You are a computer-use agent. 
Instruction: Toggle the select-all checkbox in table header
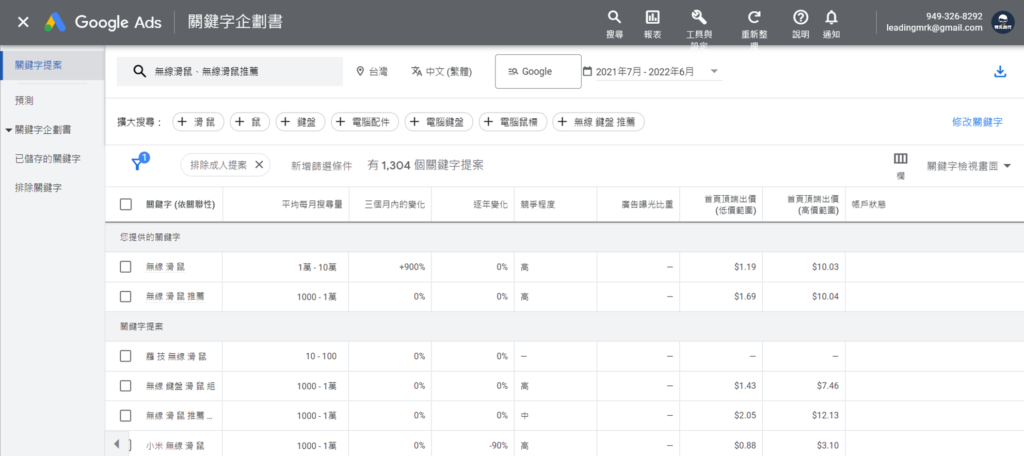(126, 204)
